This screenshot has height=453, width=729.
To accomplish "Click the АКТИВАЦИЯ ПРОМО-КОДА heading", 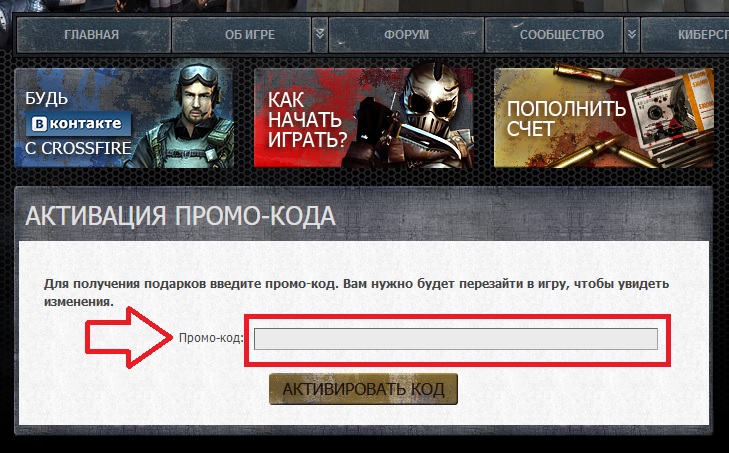I will pos(180,216).
